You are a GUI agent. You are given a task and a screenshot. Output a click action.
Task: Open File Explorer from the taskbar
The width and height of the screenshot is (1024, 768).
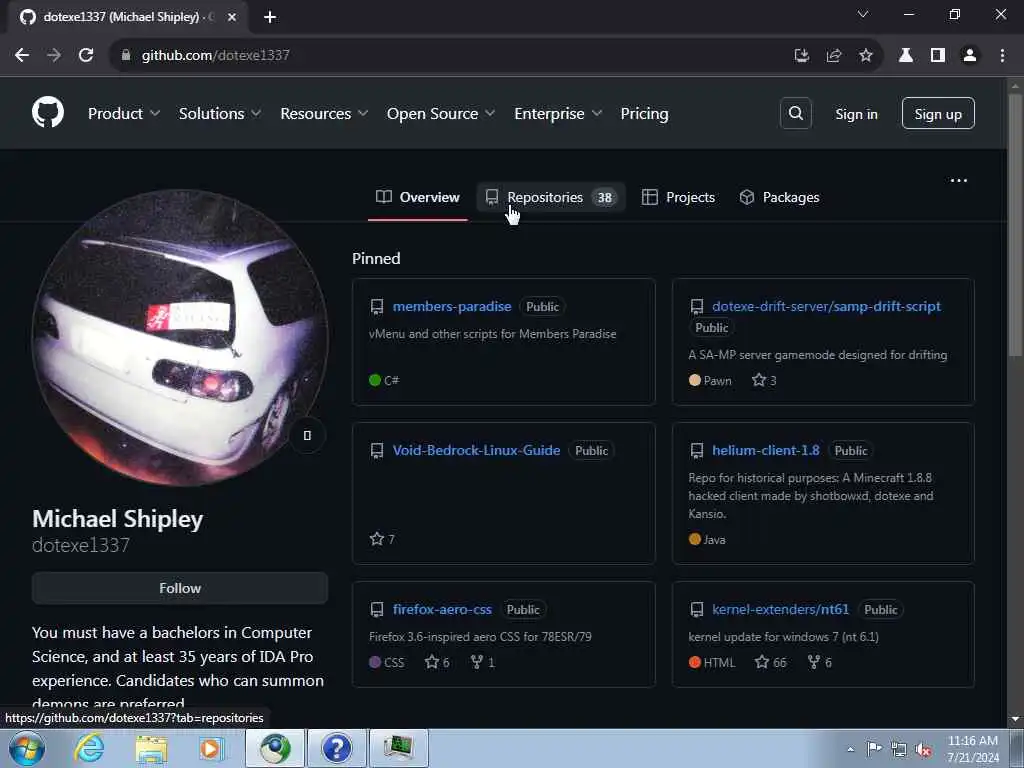click(x=152, y=748)
